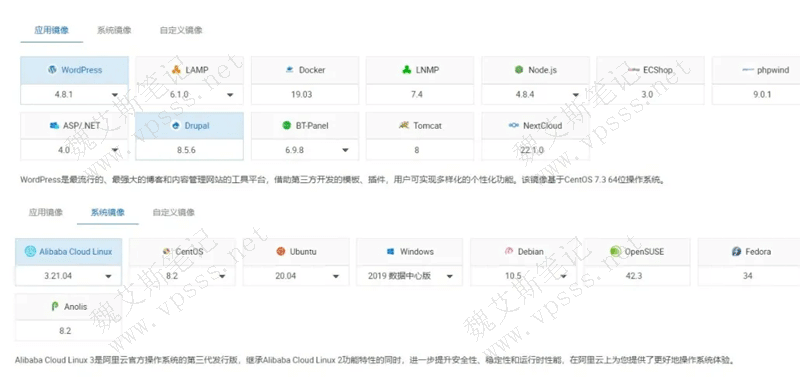Click the Docker whale icon
Image resolution: width=800 pixels, height=378 pixels.
click(290, 70)
